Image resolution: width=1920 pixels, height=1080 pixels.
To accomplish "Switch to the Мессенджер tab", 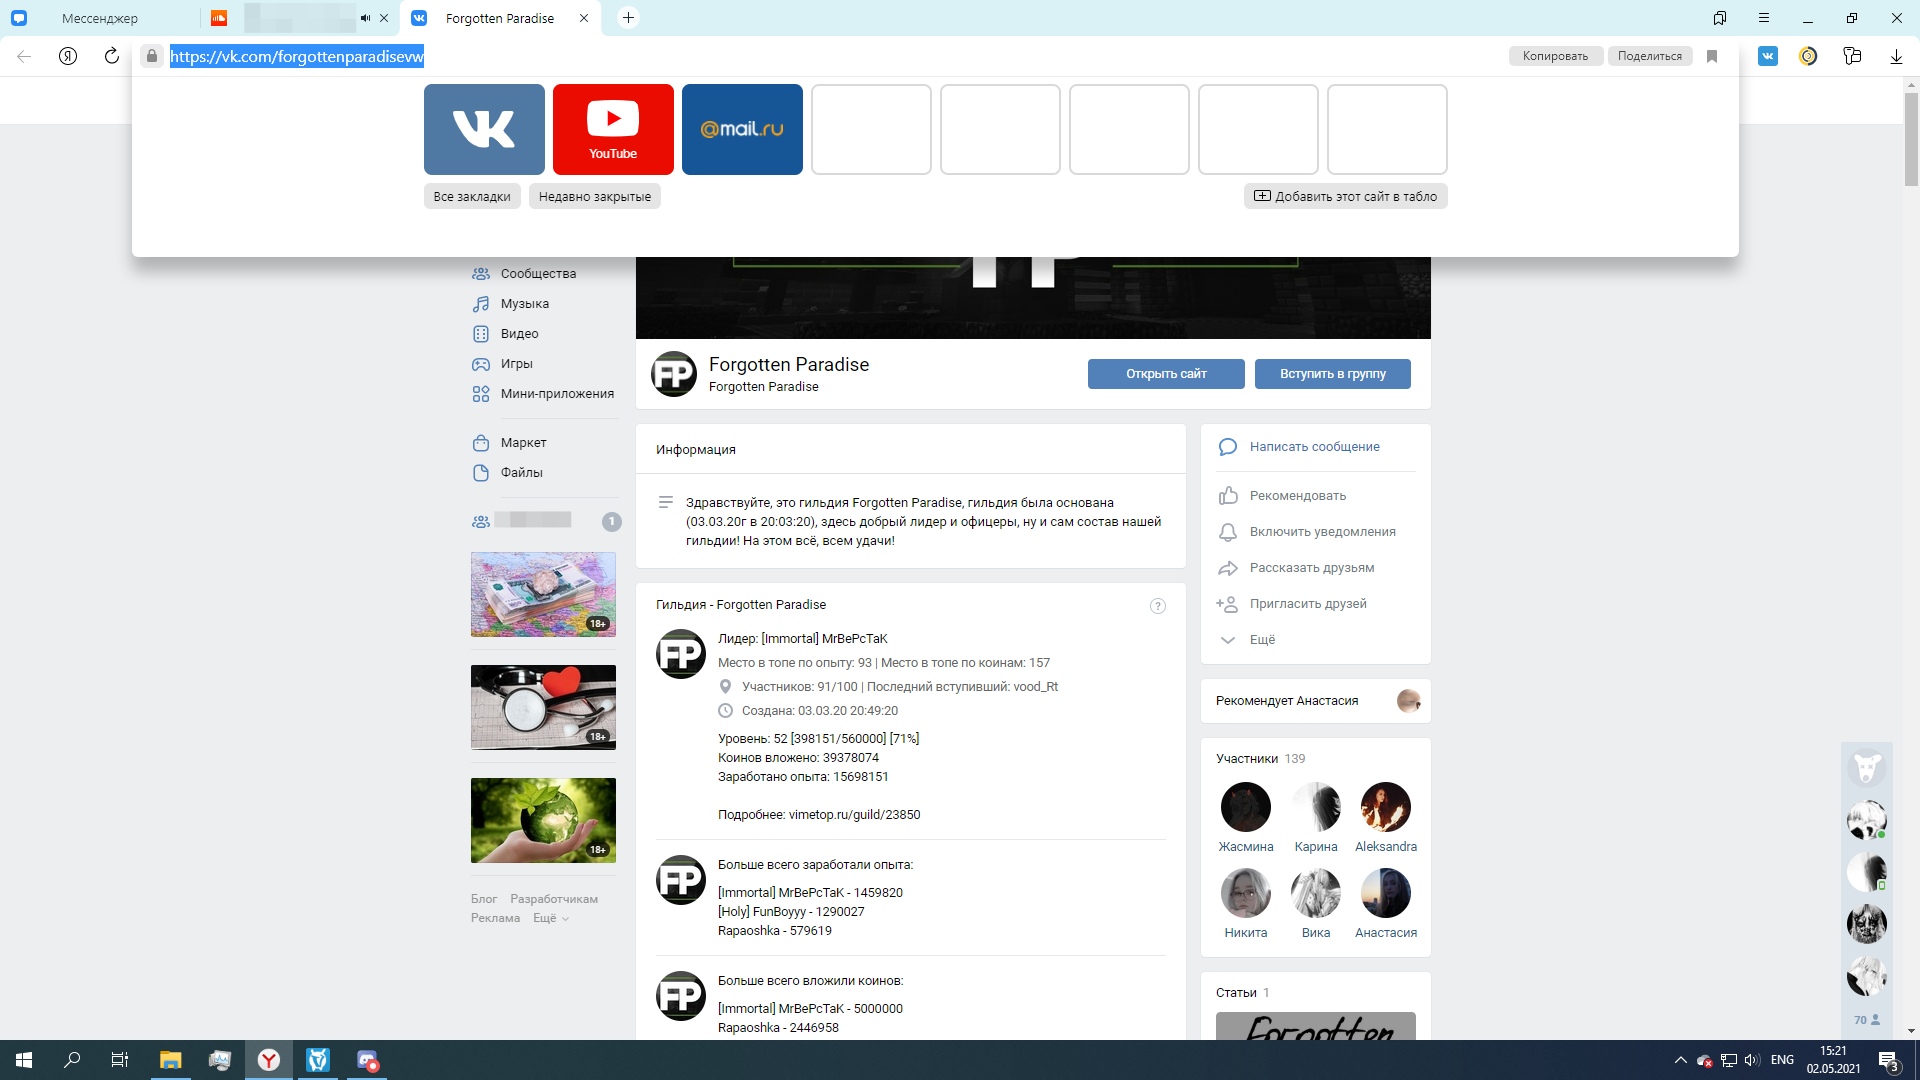I will point(100,18).
